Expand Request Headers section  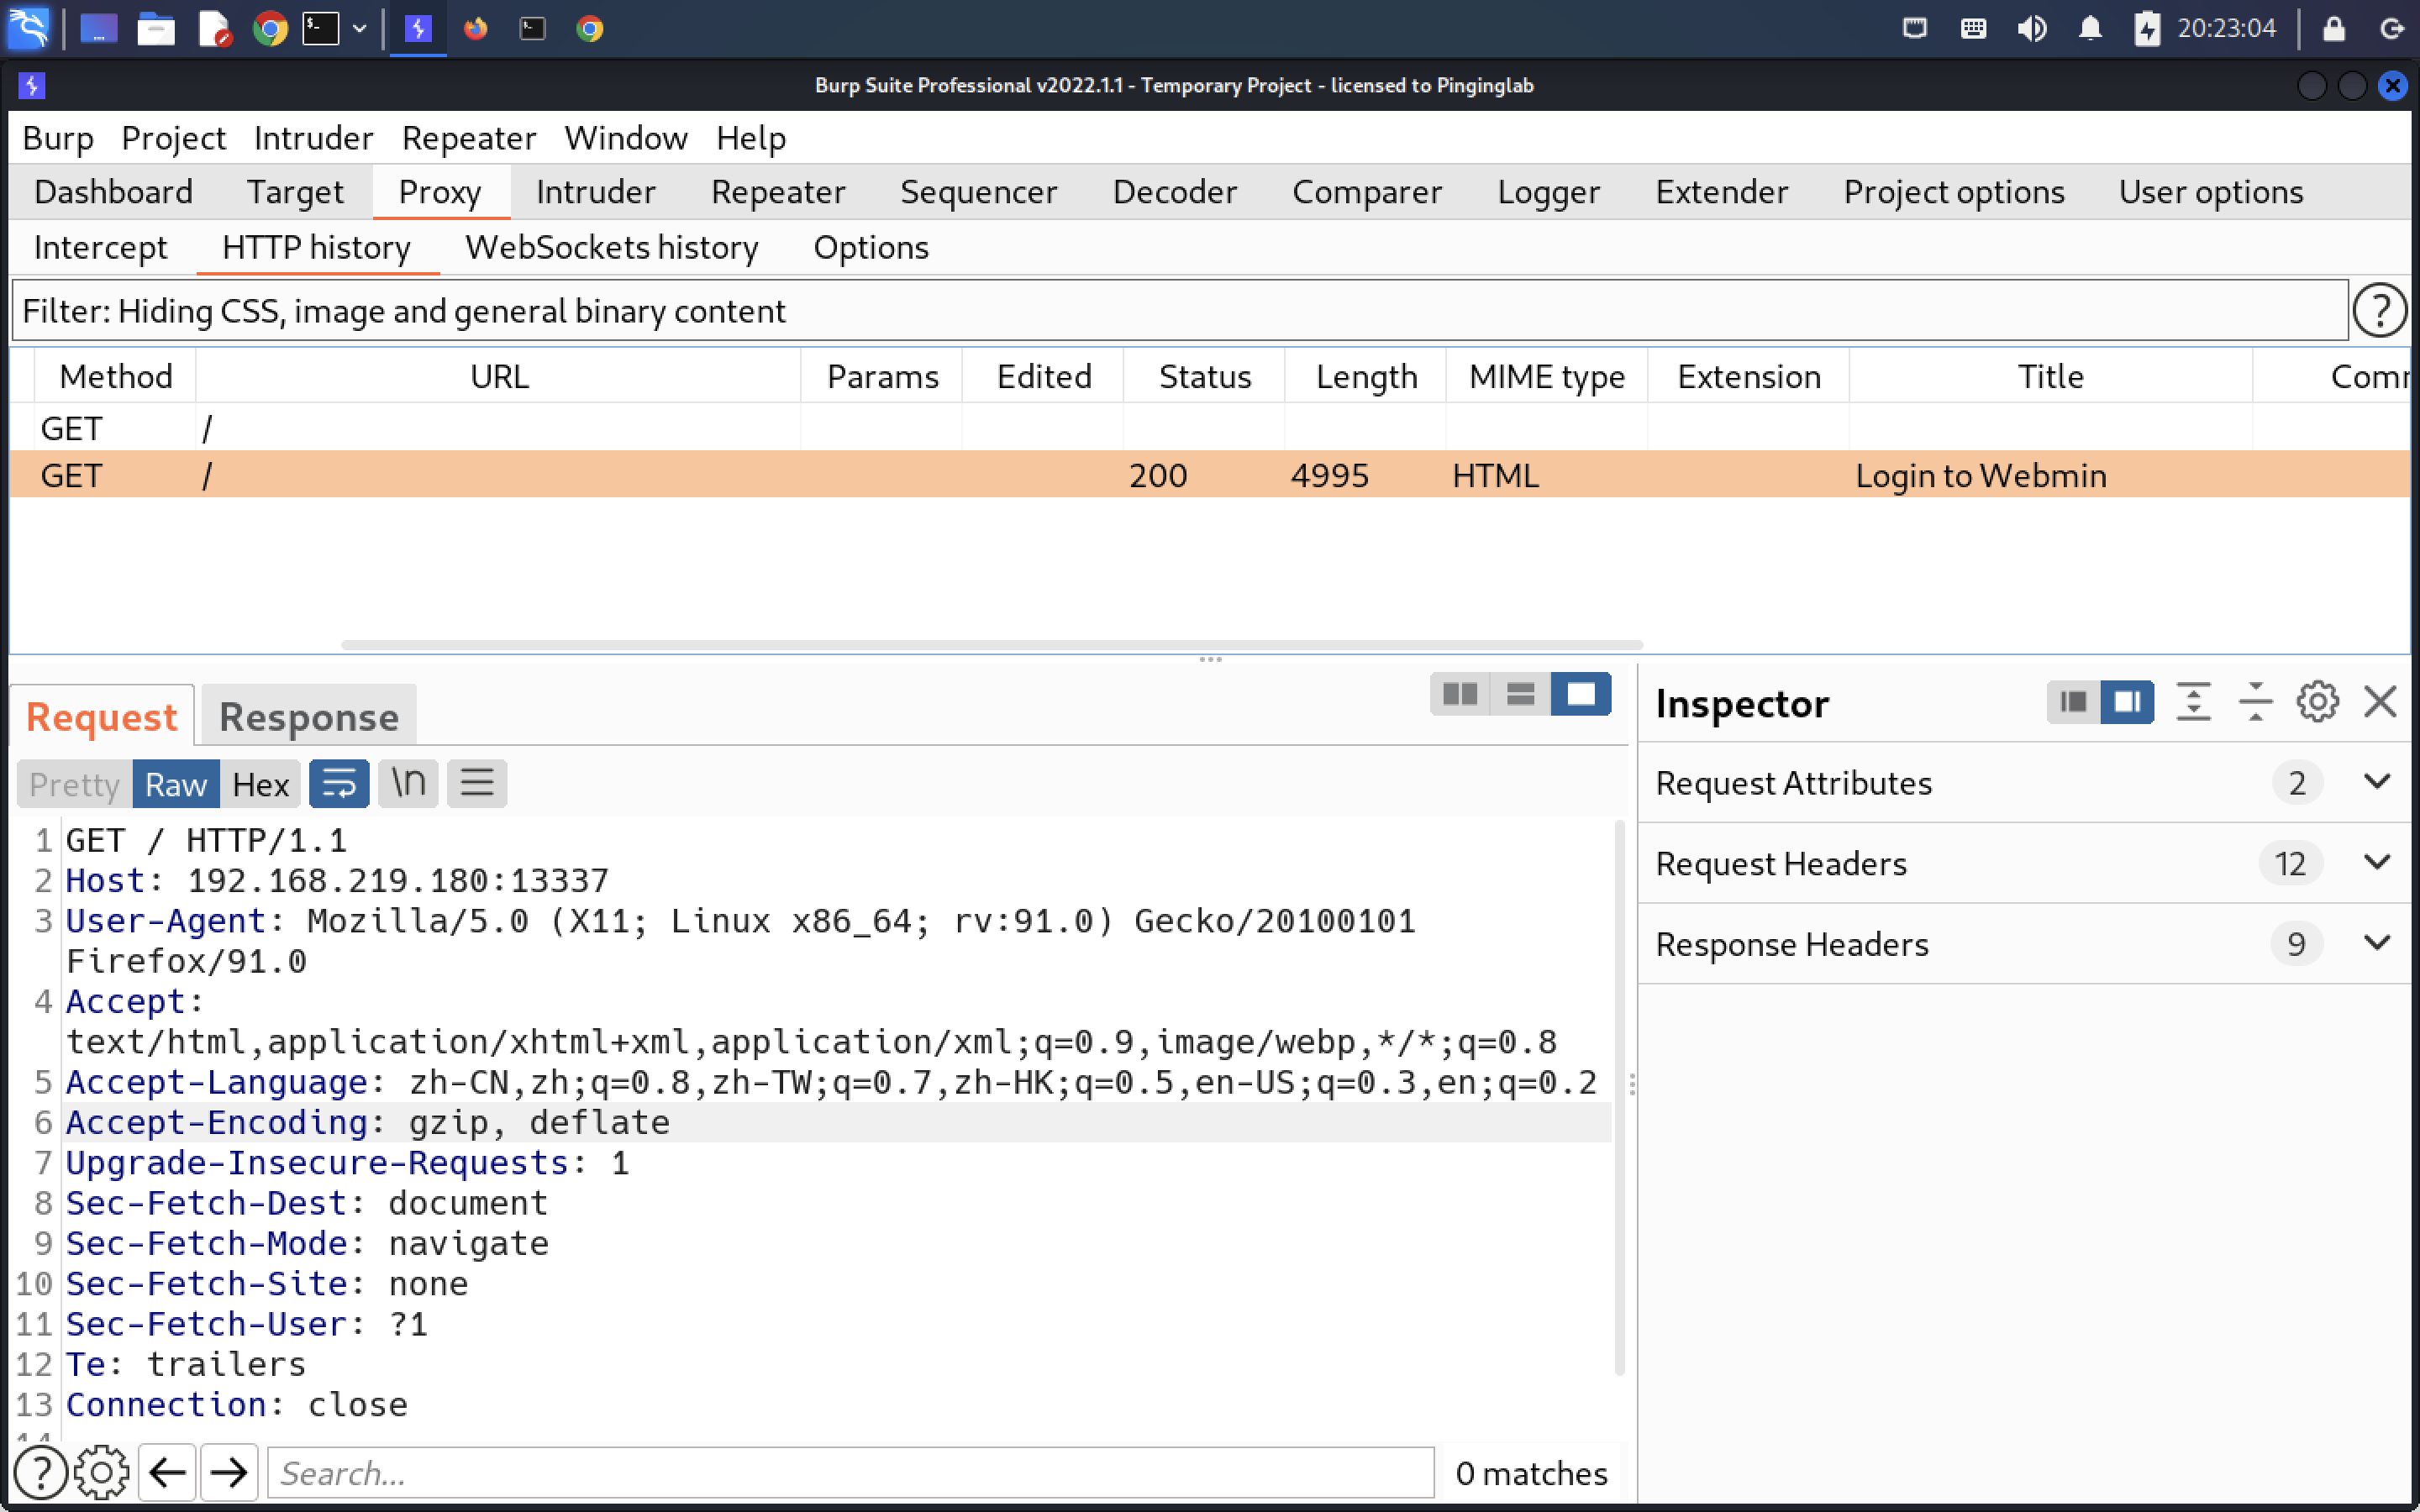[2376, 863]
